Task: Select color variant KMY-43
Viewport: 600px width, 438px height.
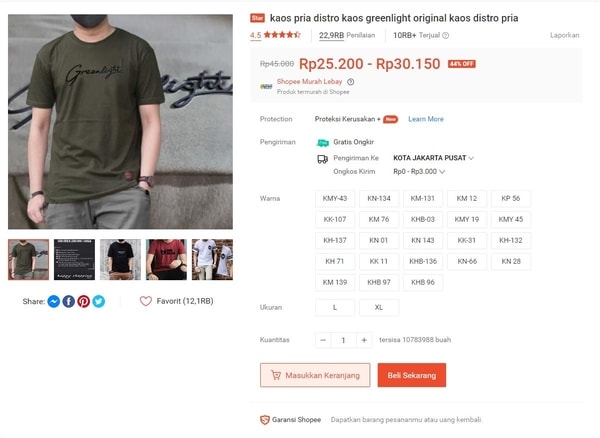Action: (335, 199)
